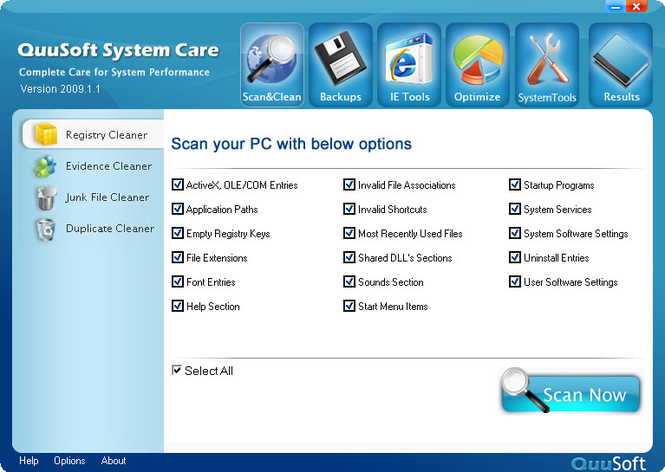Uncheck Invalid File Associations checkbox

click(349, 184)
